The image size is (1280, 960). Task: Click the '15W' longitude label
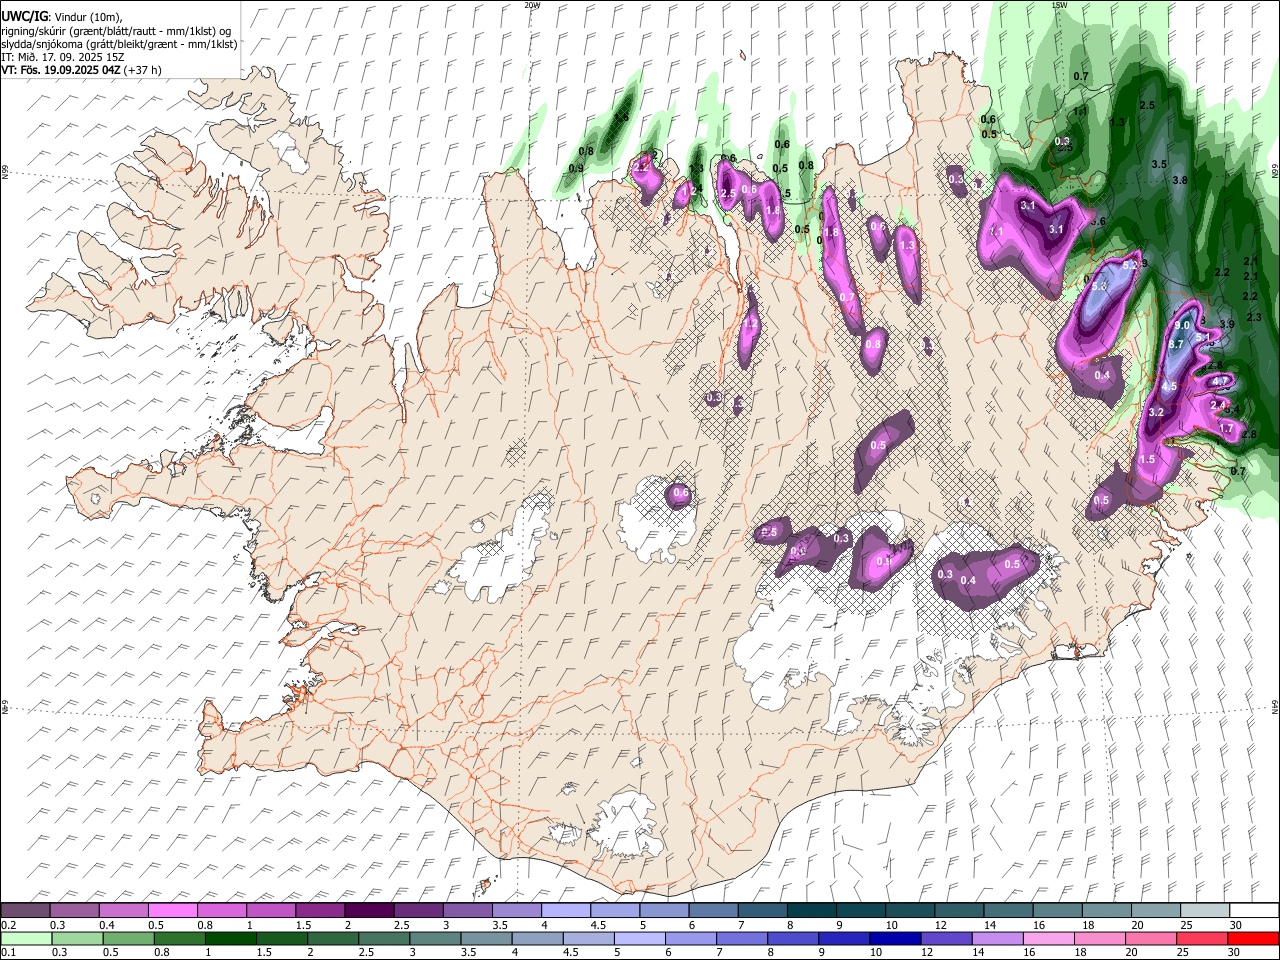point(1059,5)
